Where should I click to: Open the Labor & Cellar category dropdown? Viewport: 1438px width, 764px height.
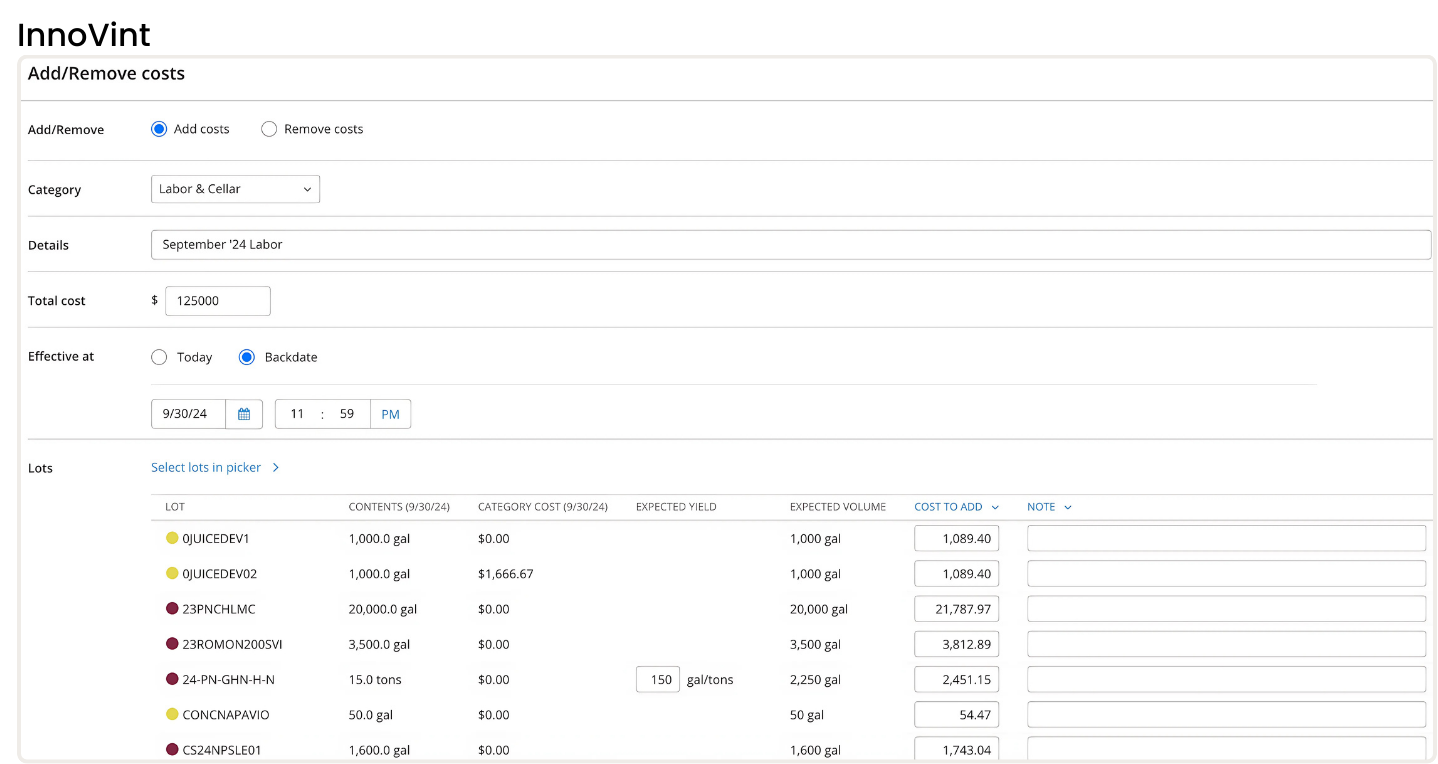pyautogui.click(x=235, y=189)
